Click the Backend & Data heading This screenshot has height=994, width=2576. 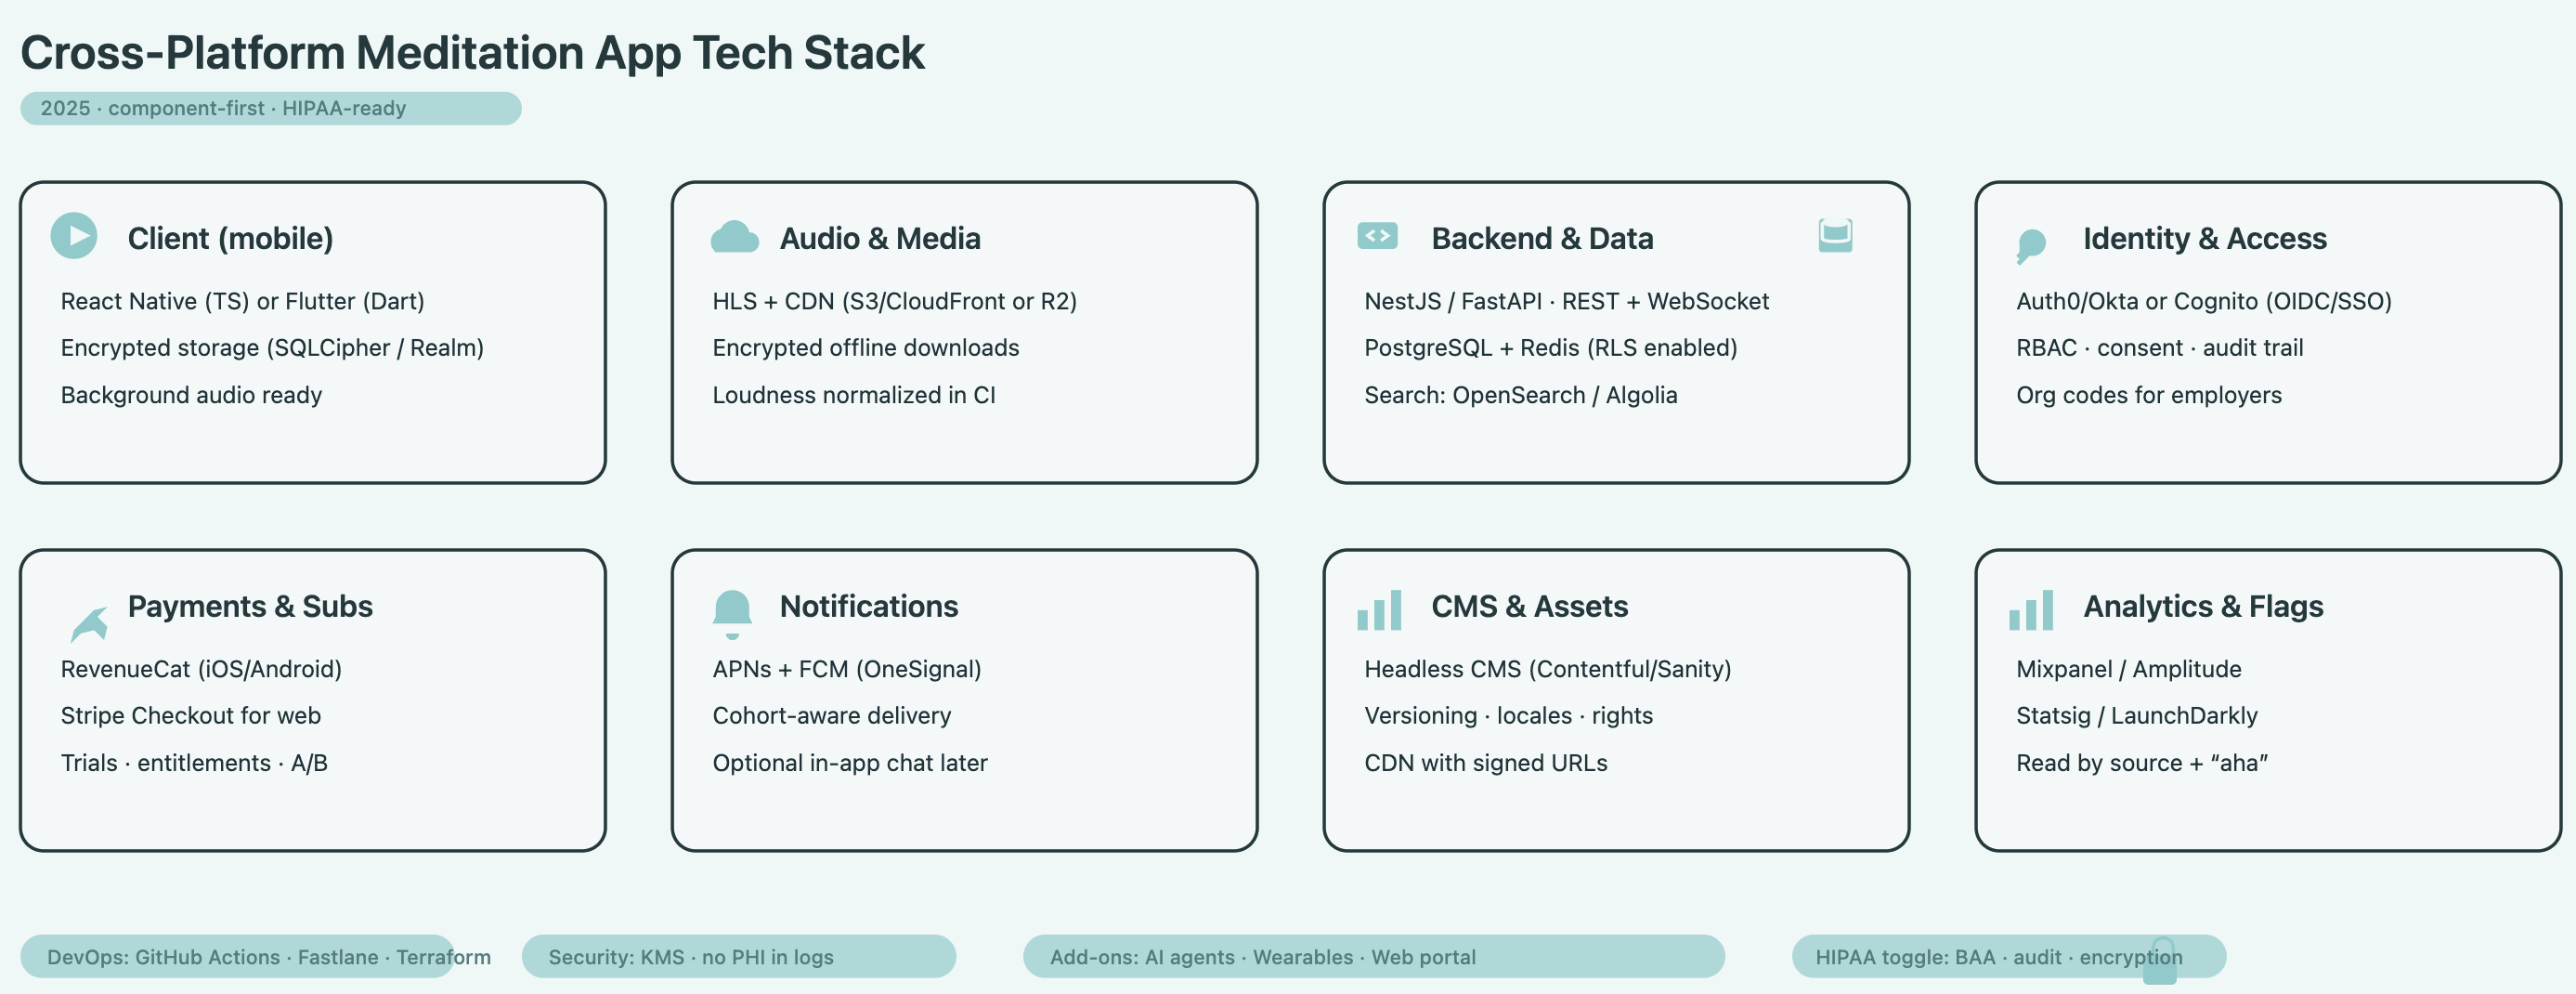1542,238
